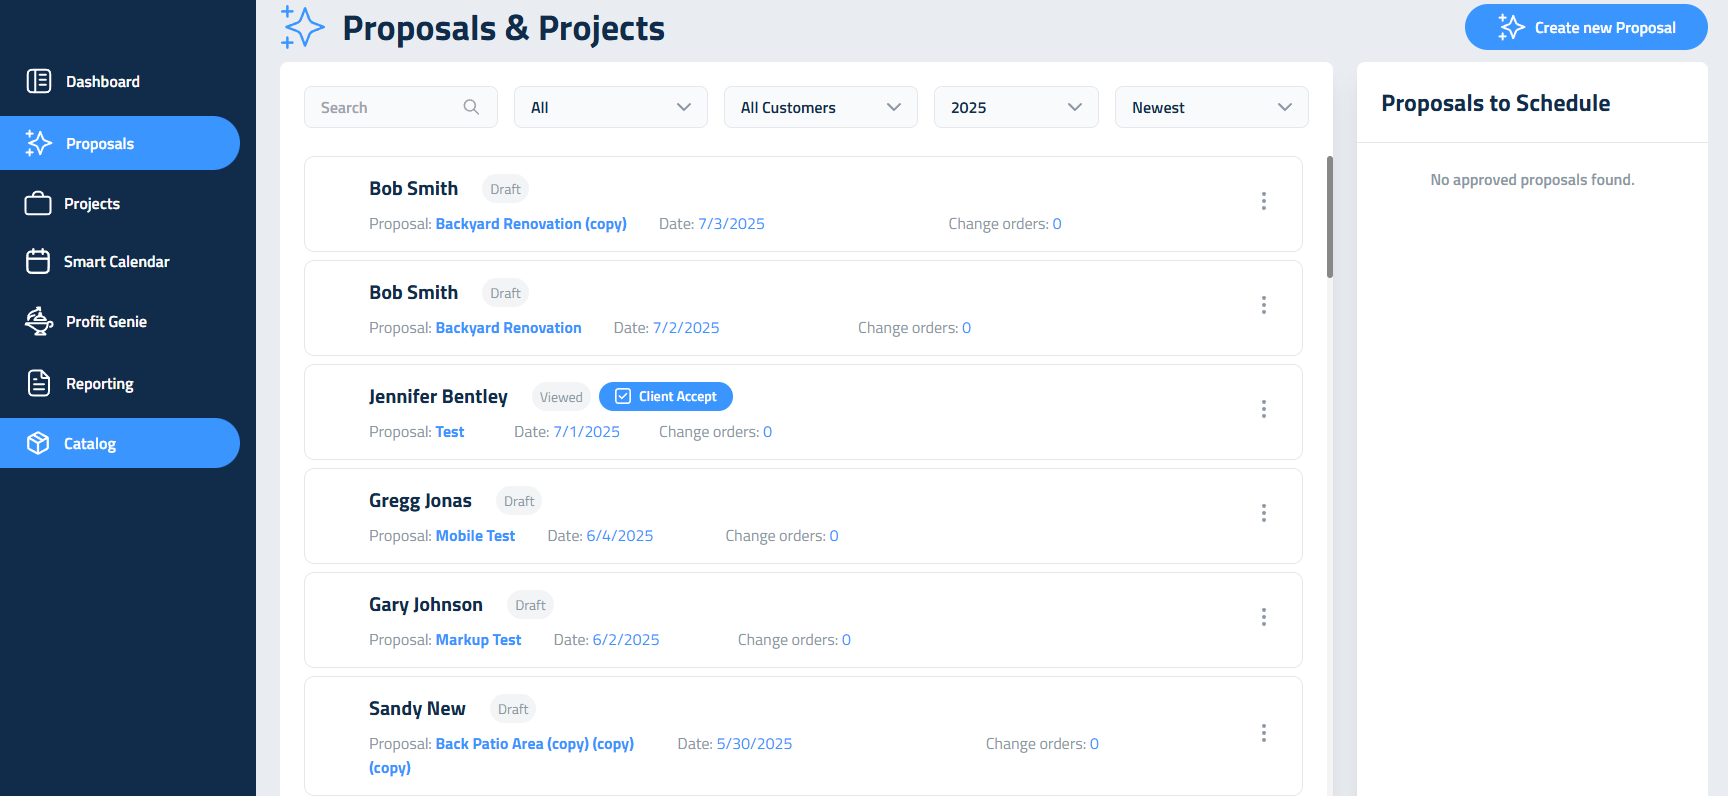Open the Mobile Test proposal link
The height and width of the screenshot is (796, 1728).
click(x=475, y=536)
